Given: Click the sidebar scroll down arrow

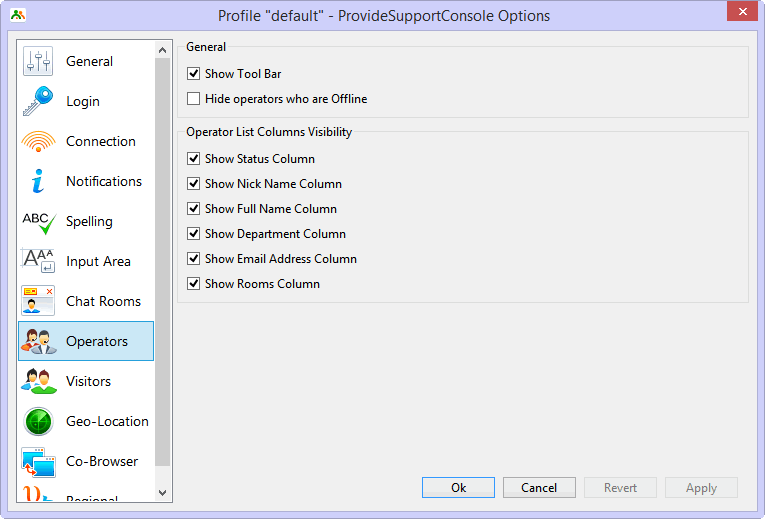Looking at the screenshot, I should 162,493.
